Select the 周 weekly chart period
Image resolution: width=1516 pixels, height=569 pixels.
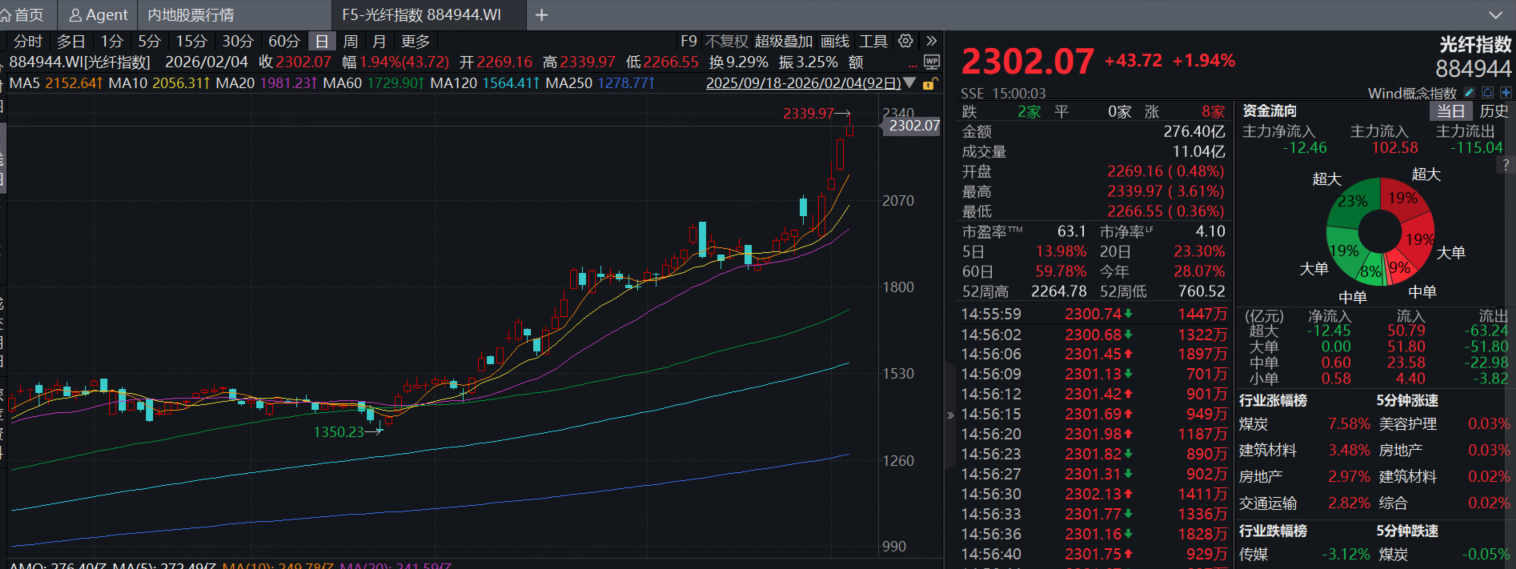350,41
